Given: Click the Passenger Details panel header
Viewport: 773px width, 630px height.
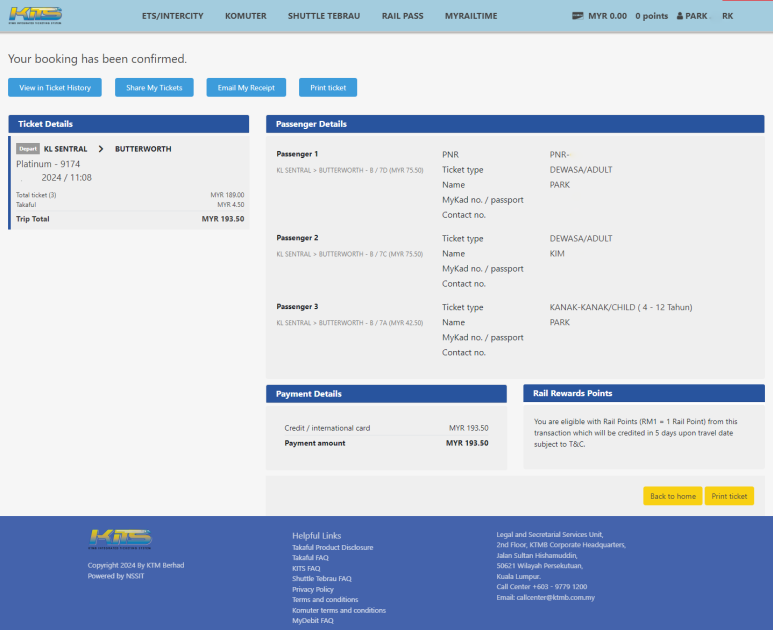Looking at the screenshot, I should pyautogui.click(x=515, y=124).
